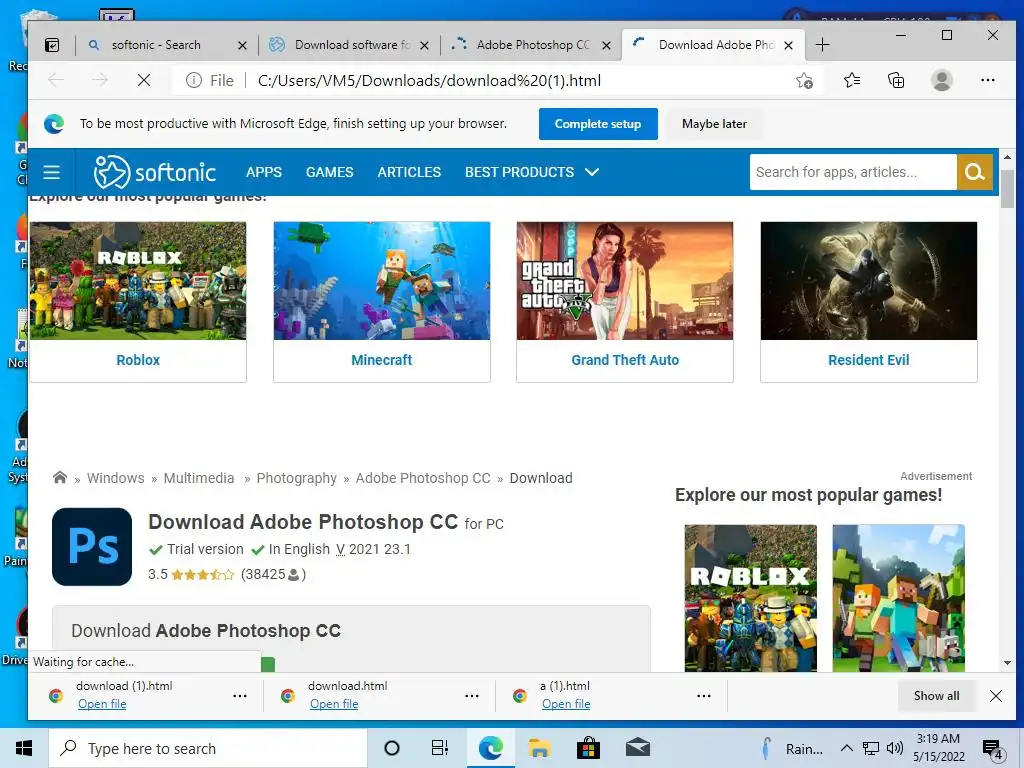This screenshot has width=1024, height=768.
Task: Open the Grand Theft Auto thumbnail
Action: pyautogui.click(x=625, y=280)
